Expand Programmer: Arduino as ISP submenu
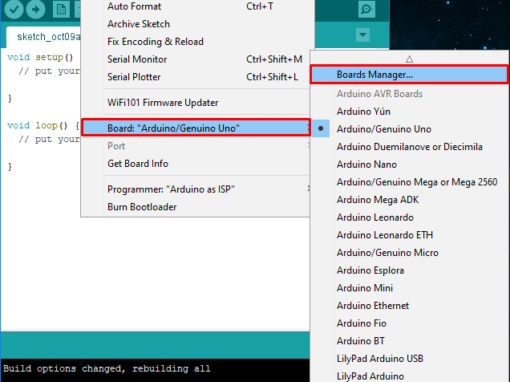The width and height of the screenshot is (510, 382). point(195,189)
